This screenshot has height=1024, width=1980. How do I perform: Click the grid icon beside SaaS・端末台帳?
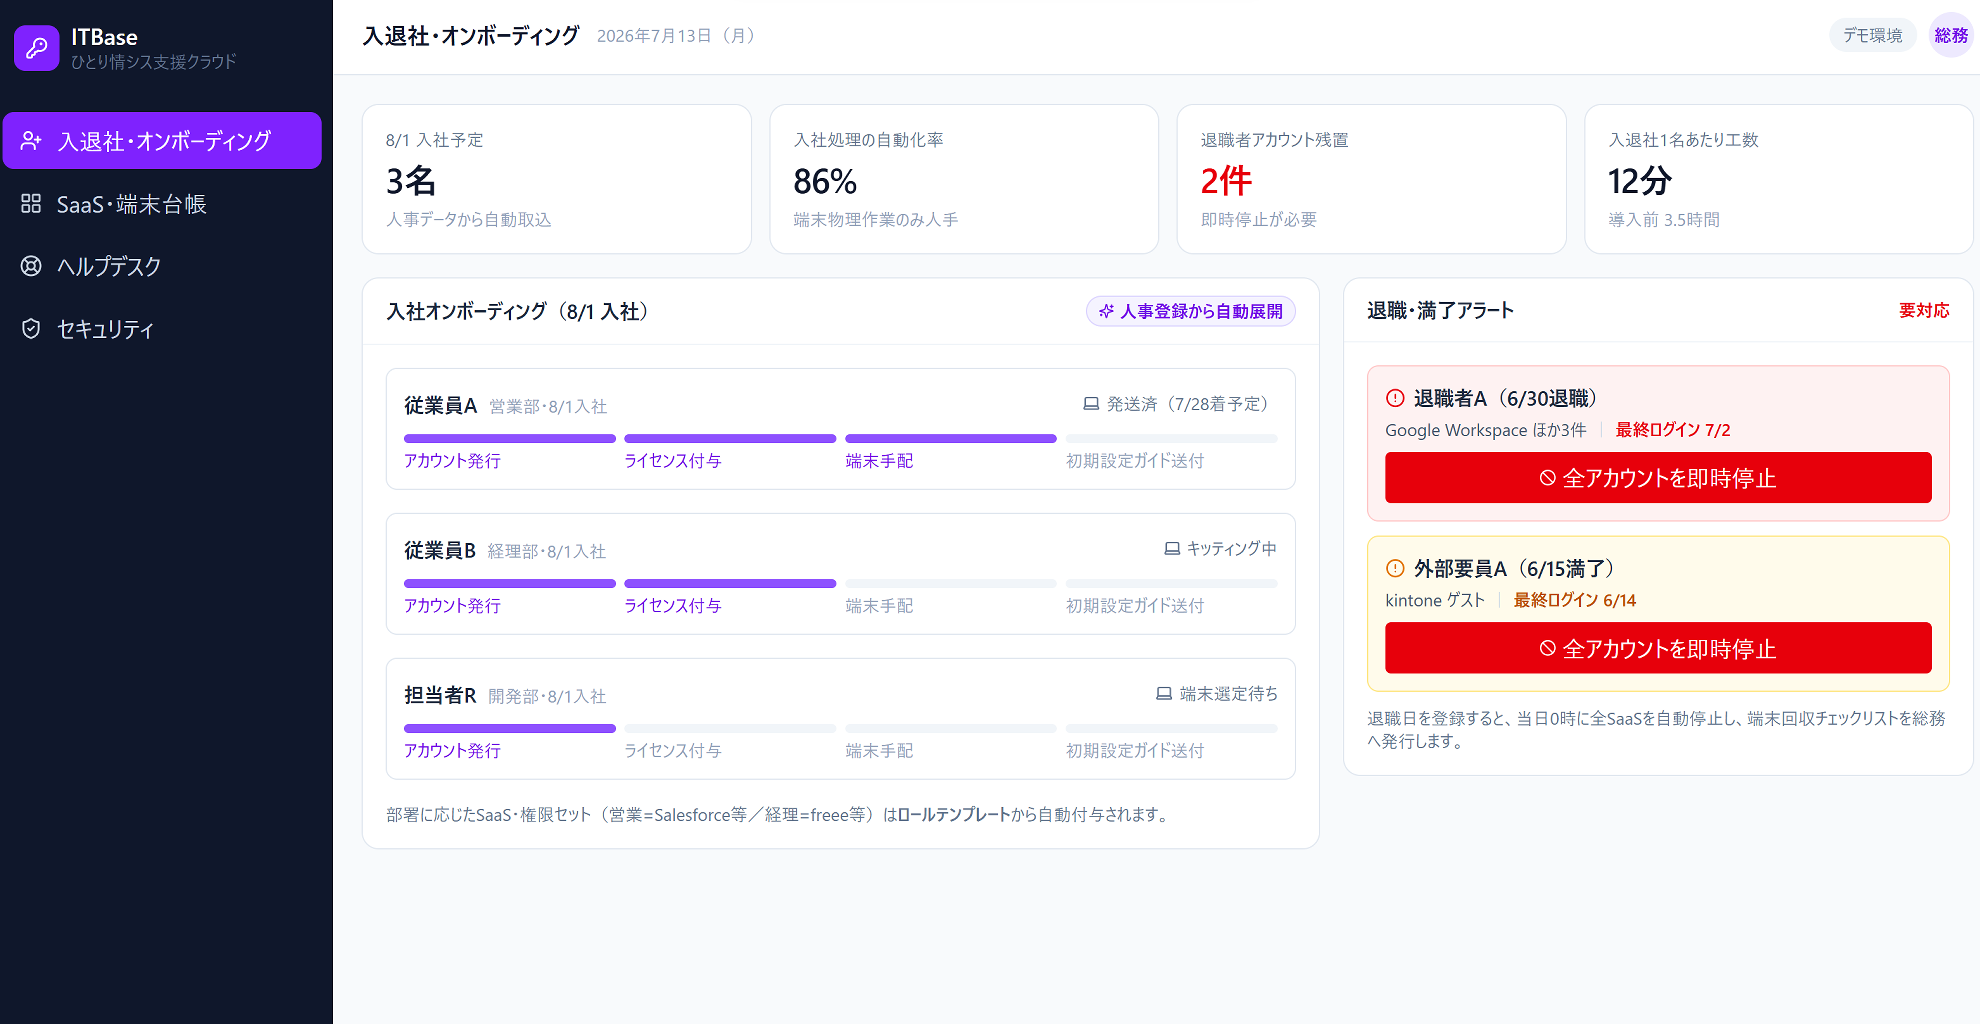(31, 204)
